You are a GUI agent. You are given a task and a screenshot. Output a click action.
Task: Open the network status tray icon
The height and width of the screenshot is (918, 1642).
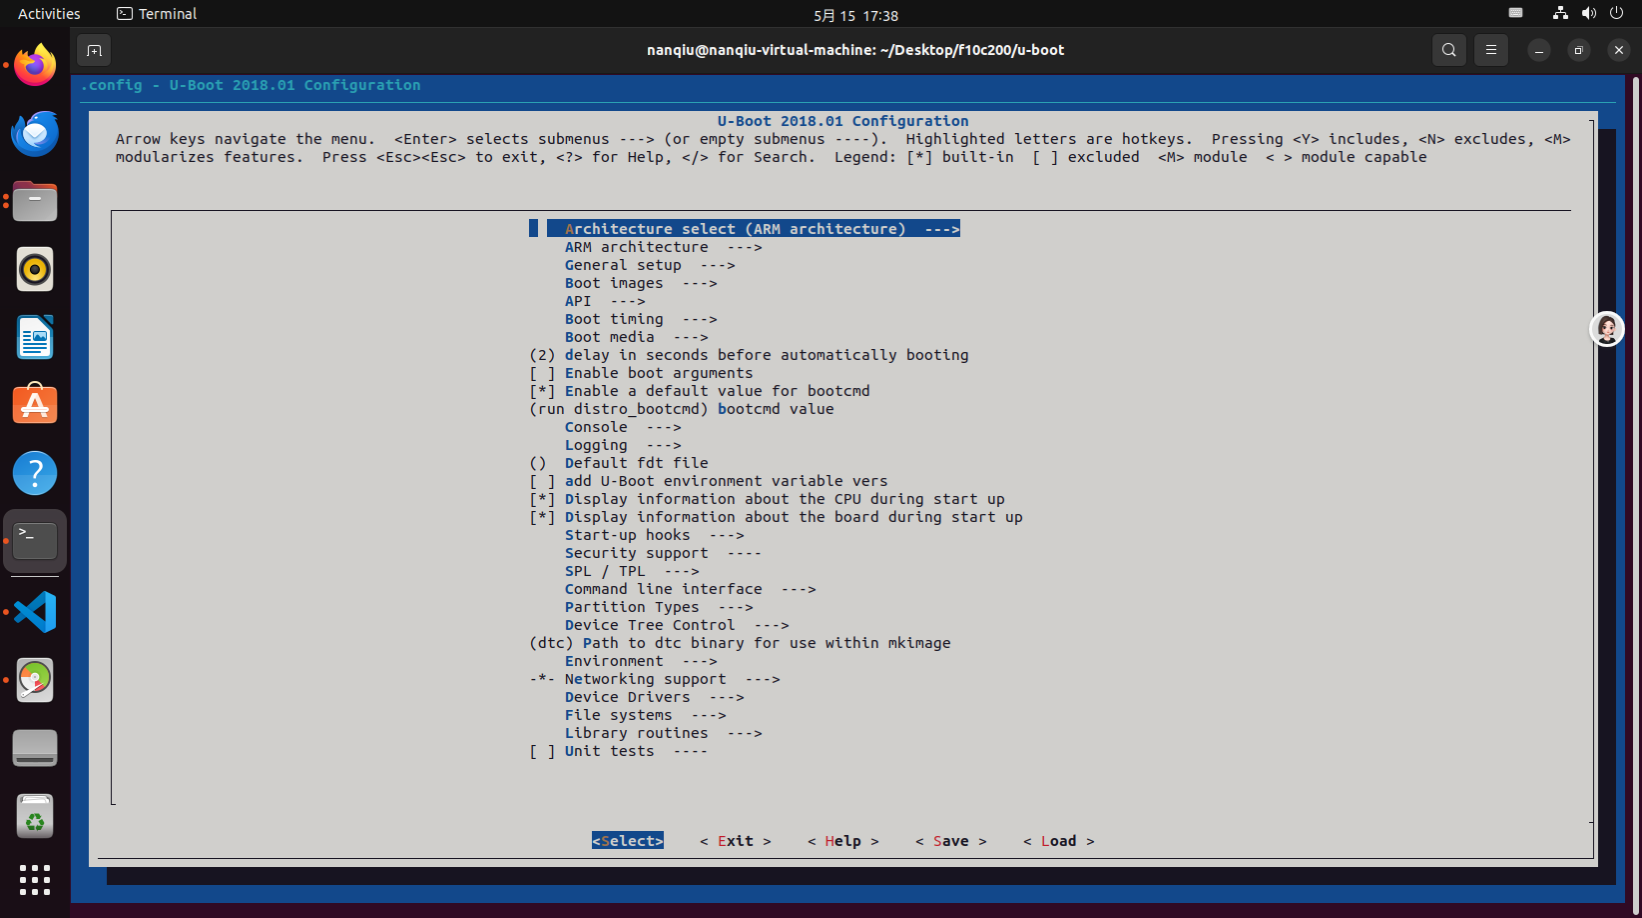(x=1560, y=14)
